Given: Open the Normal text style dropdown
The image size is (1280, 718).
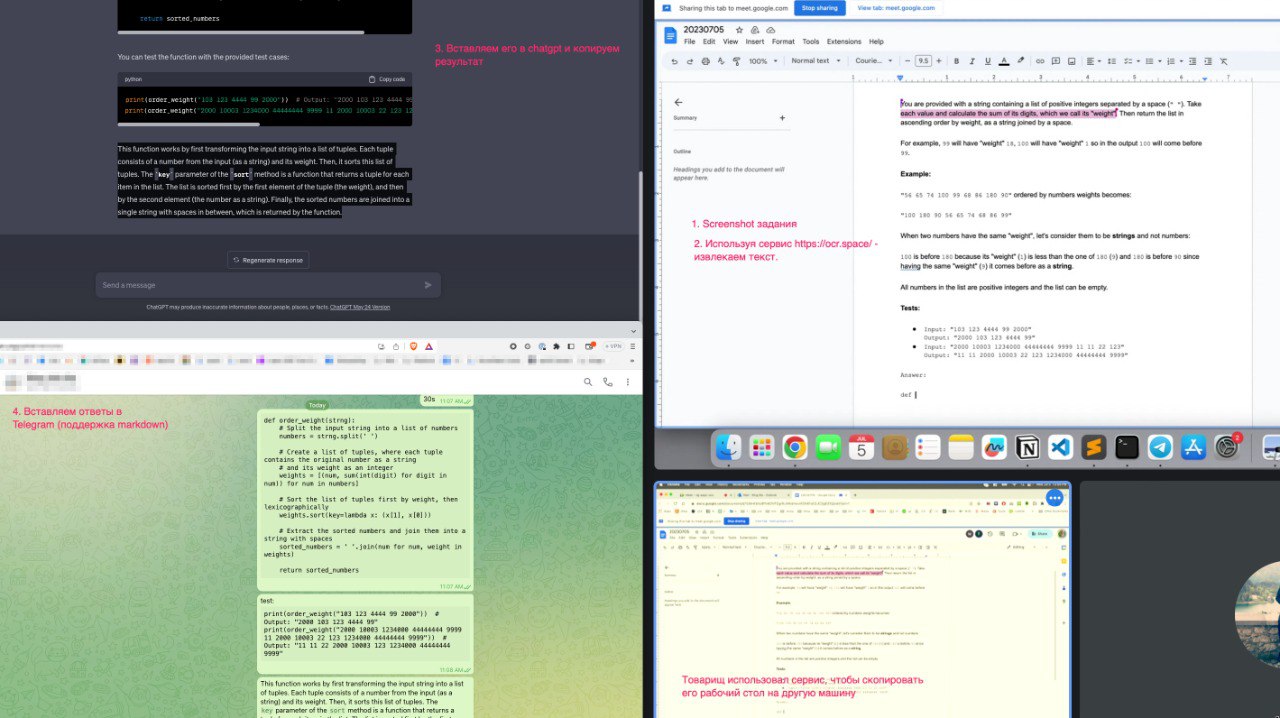Looking at the screenshot, I should click(816, 61).
